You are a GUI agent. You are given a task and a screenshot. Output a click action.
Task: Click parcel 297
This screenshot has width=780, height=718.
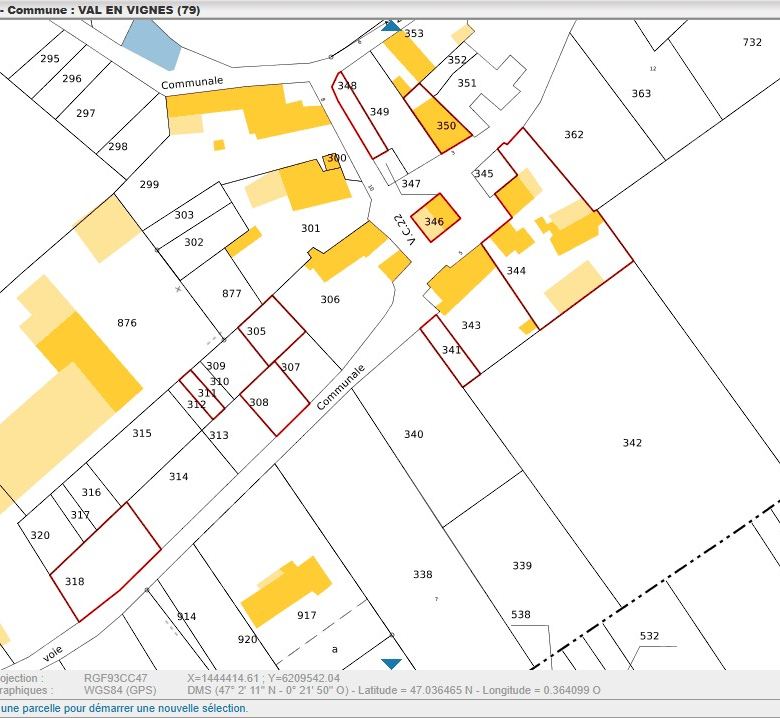[86, 113]
